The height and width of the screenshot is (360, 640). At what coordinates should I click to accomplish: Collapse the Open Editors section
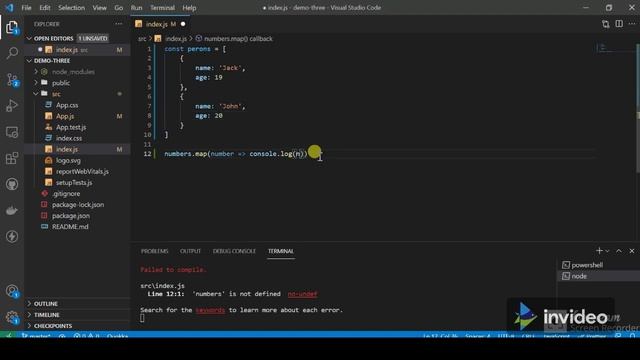[x=29, y=38]
